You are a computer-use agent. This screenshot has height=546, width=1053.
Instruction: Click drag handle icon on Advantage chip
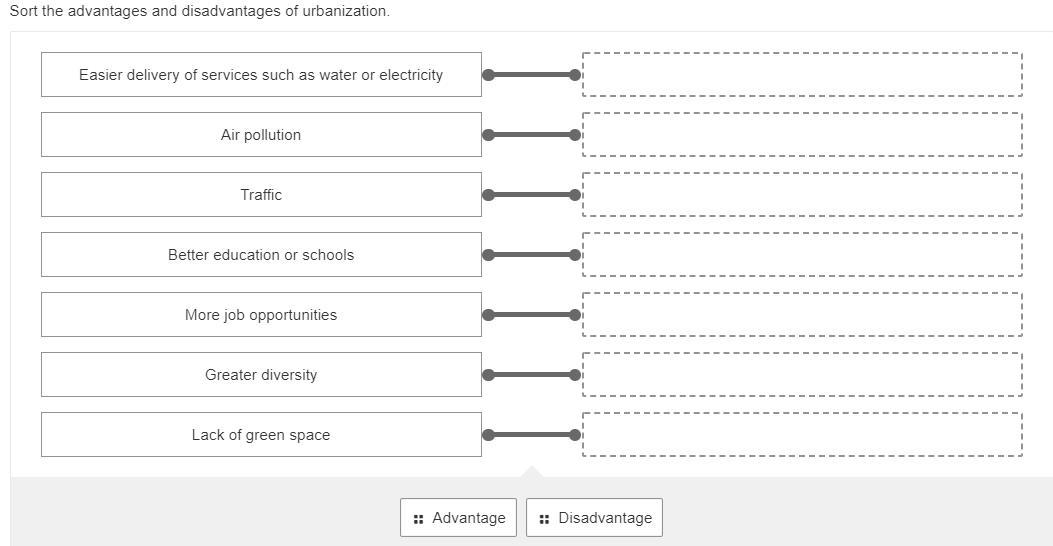[418, 519]
